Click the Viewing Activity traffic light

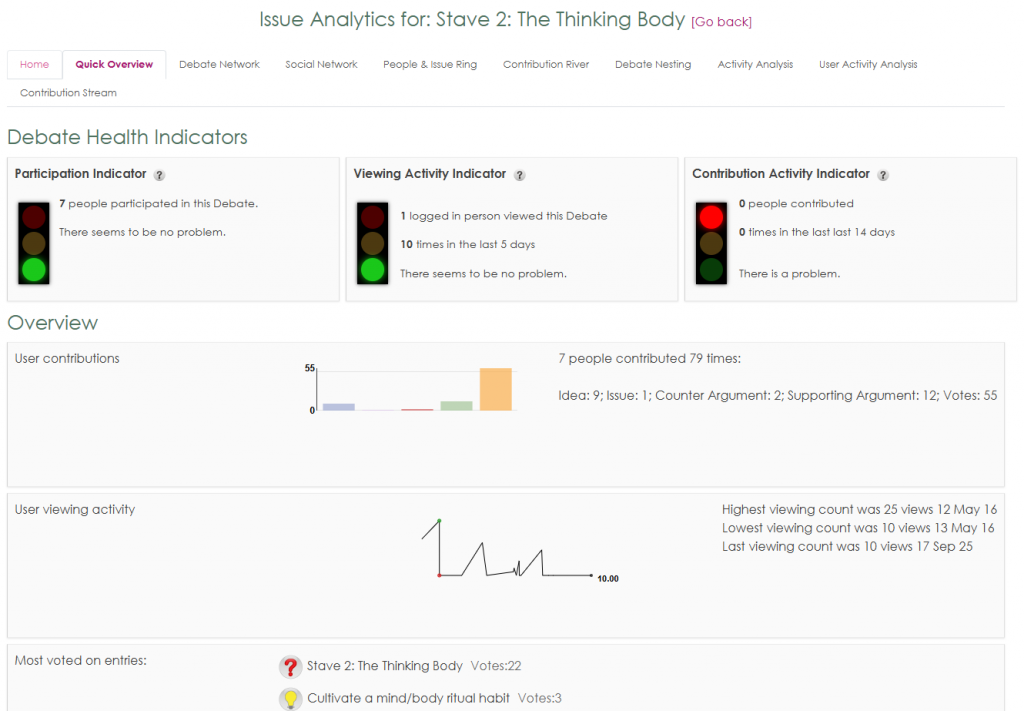pos(373,243)
